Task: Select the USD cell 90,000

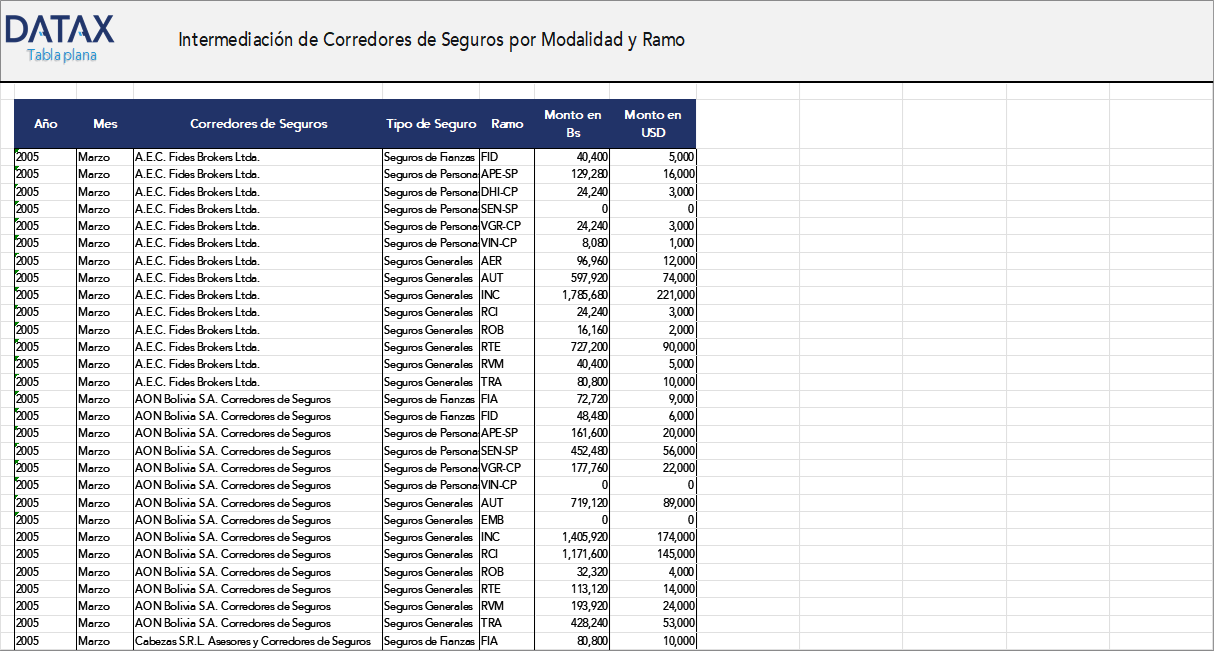Action: pyautogui.click(x=653, y=347)
